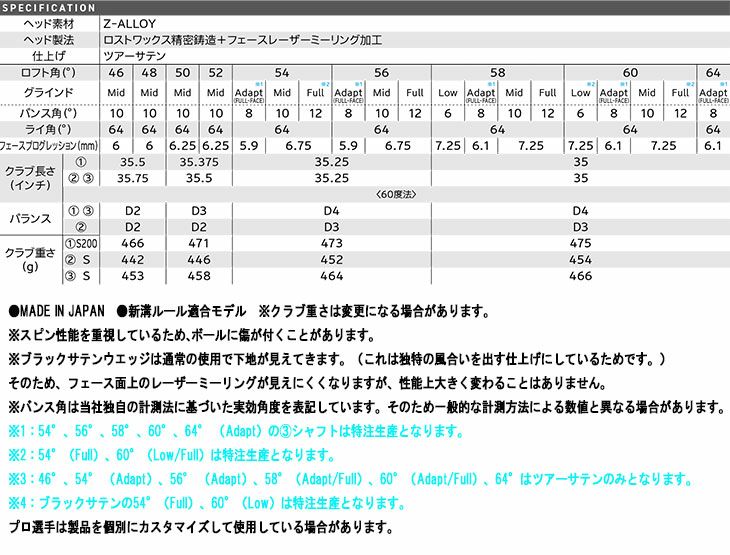Click the ①S200 shaft label
Screen dimensions: 730x555
coord(83,243)
